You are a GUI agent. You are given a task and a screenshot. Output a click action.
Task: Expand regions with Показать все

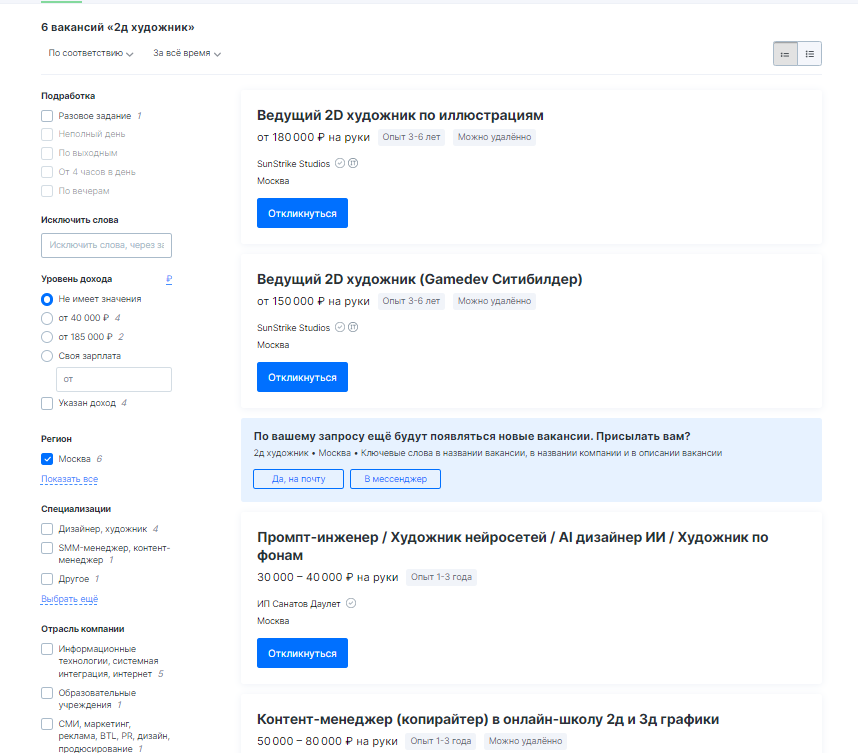(x=69, y=479)
